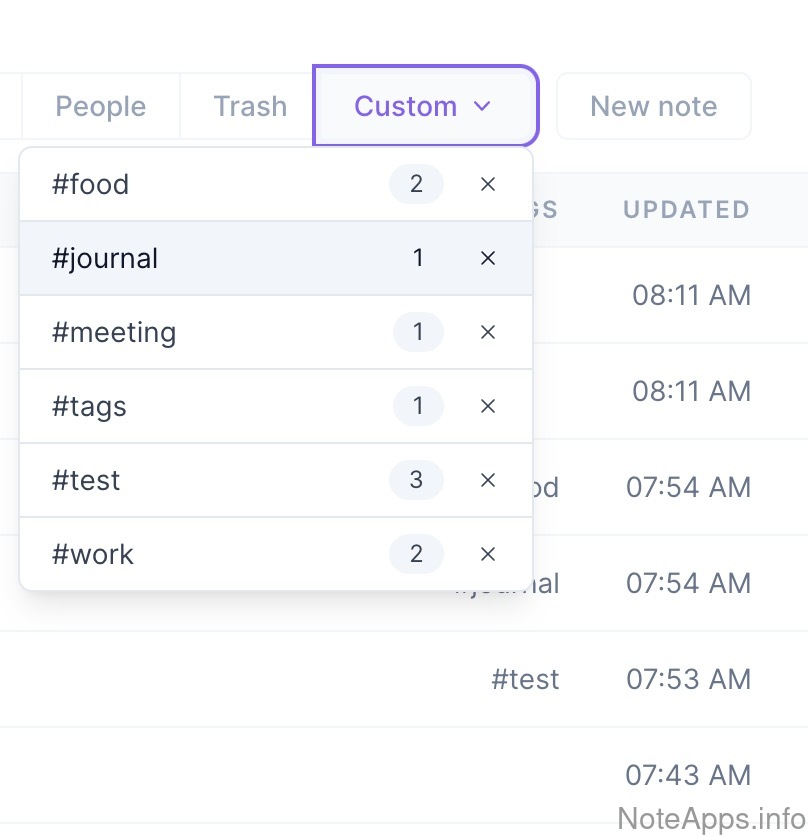
Task: Remove the #test tag via X icon
Action: coord(488,480)
